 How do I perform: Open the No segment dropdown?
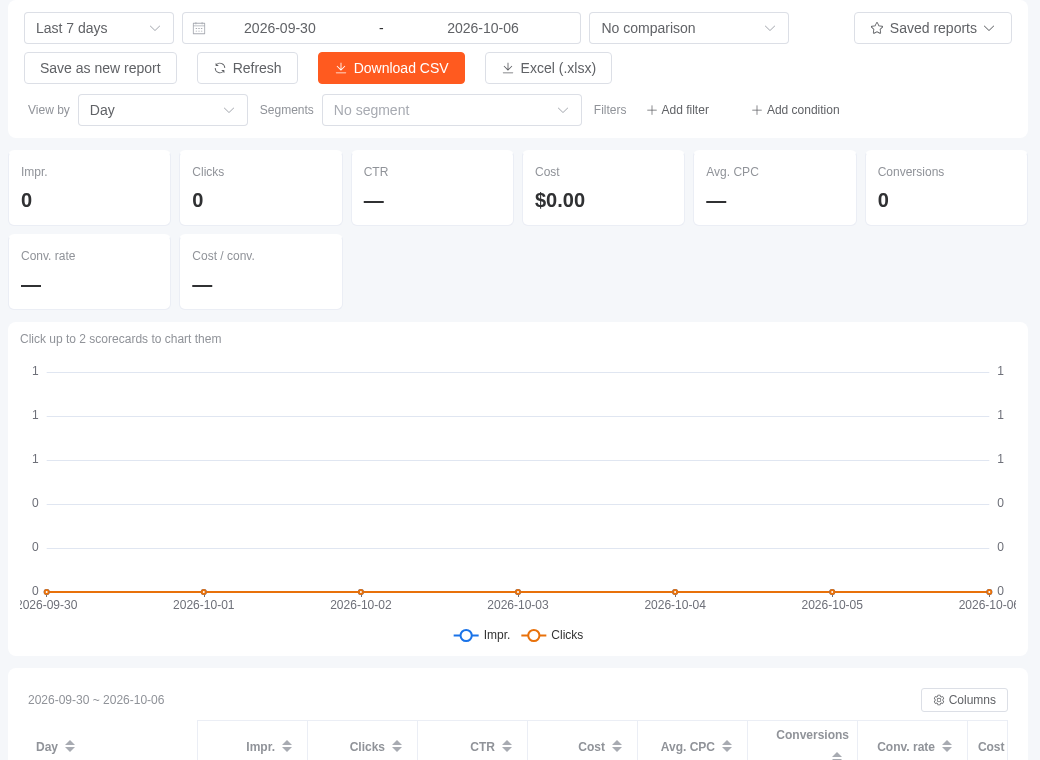[x=452, y=110]
